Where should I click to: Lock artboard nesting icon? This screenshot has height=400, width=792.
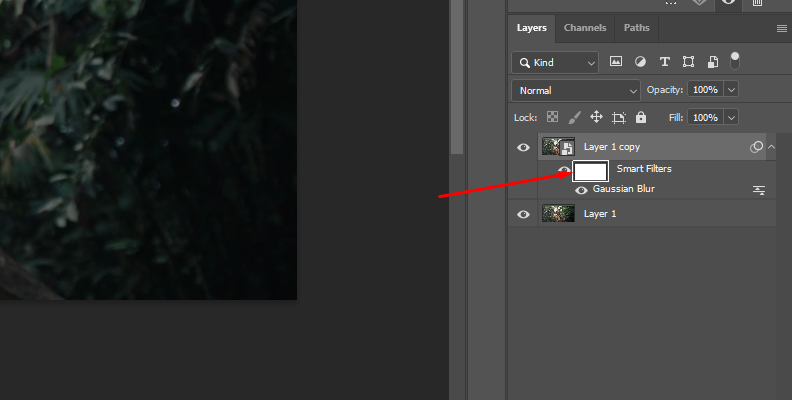[x=619, y=118]
